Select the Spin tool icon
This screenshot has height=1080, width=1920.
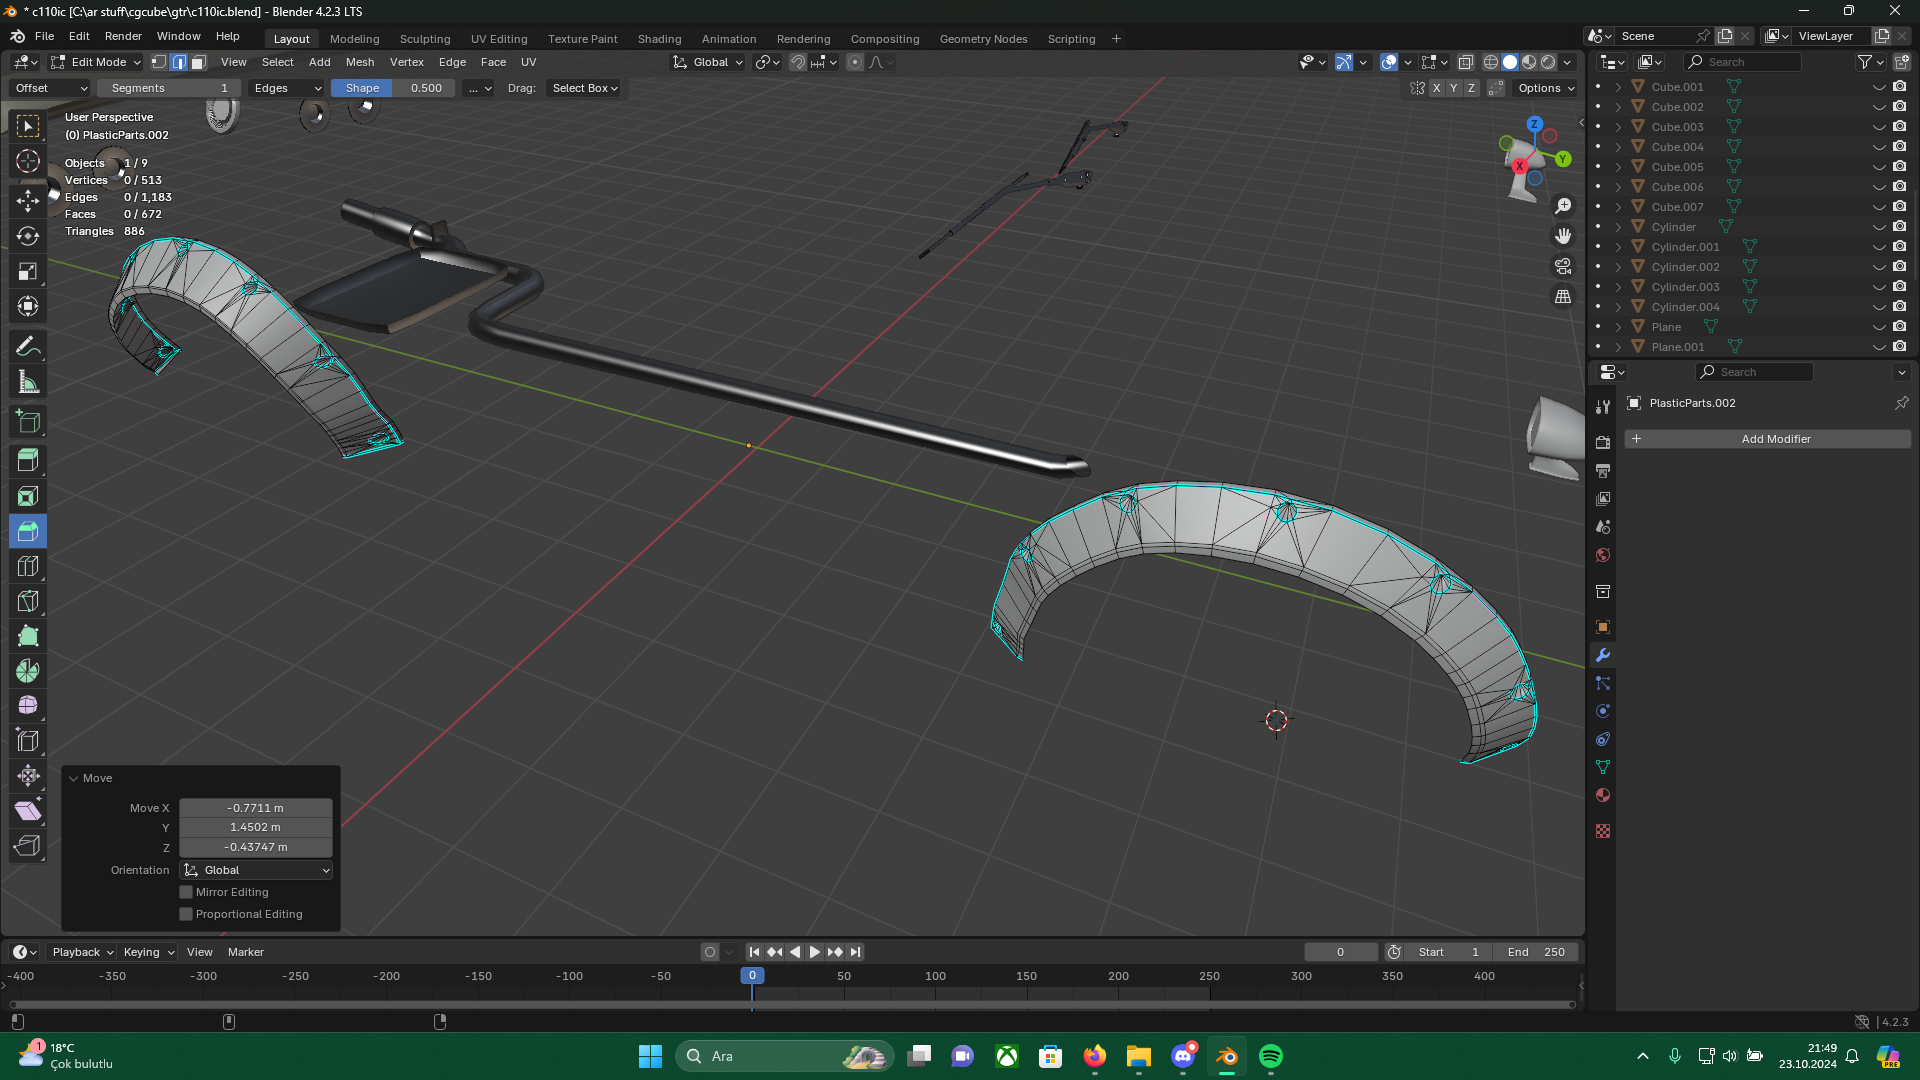click(x=28, y=671)
